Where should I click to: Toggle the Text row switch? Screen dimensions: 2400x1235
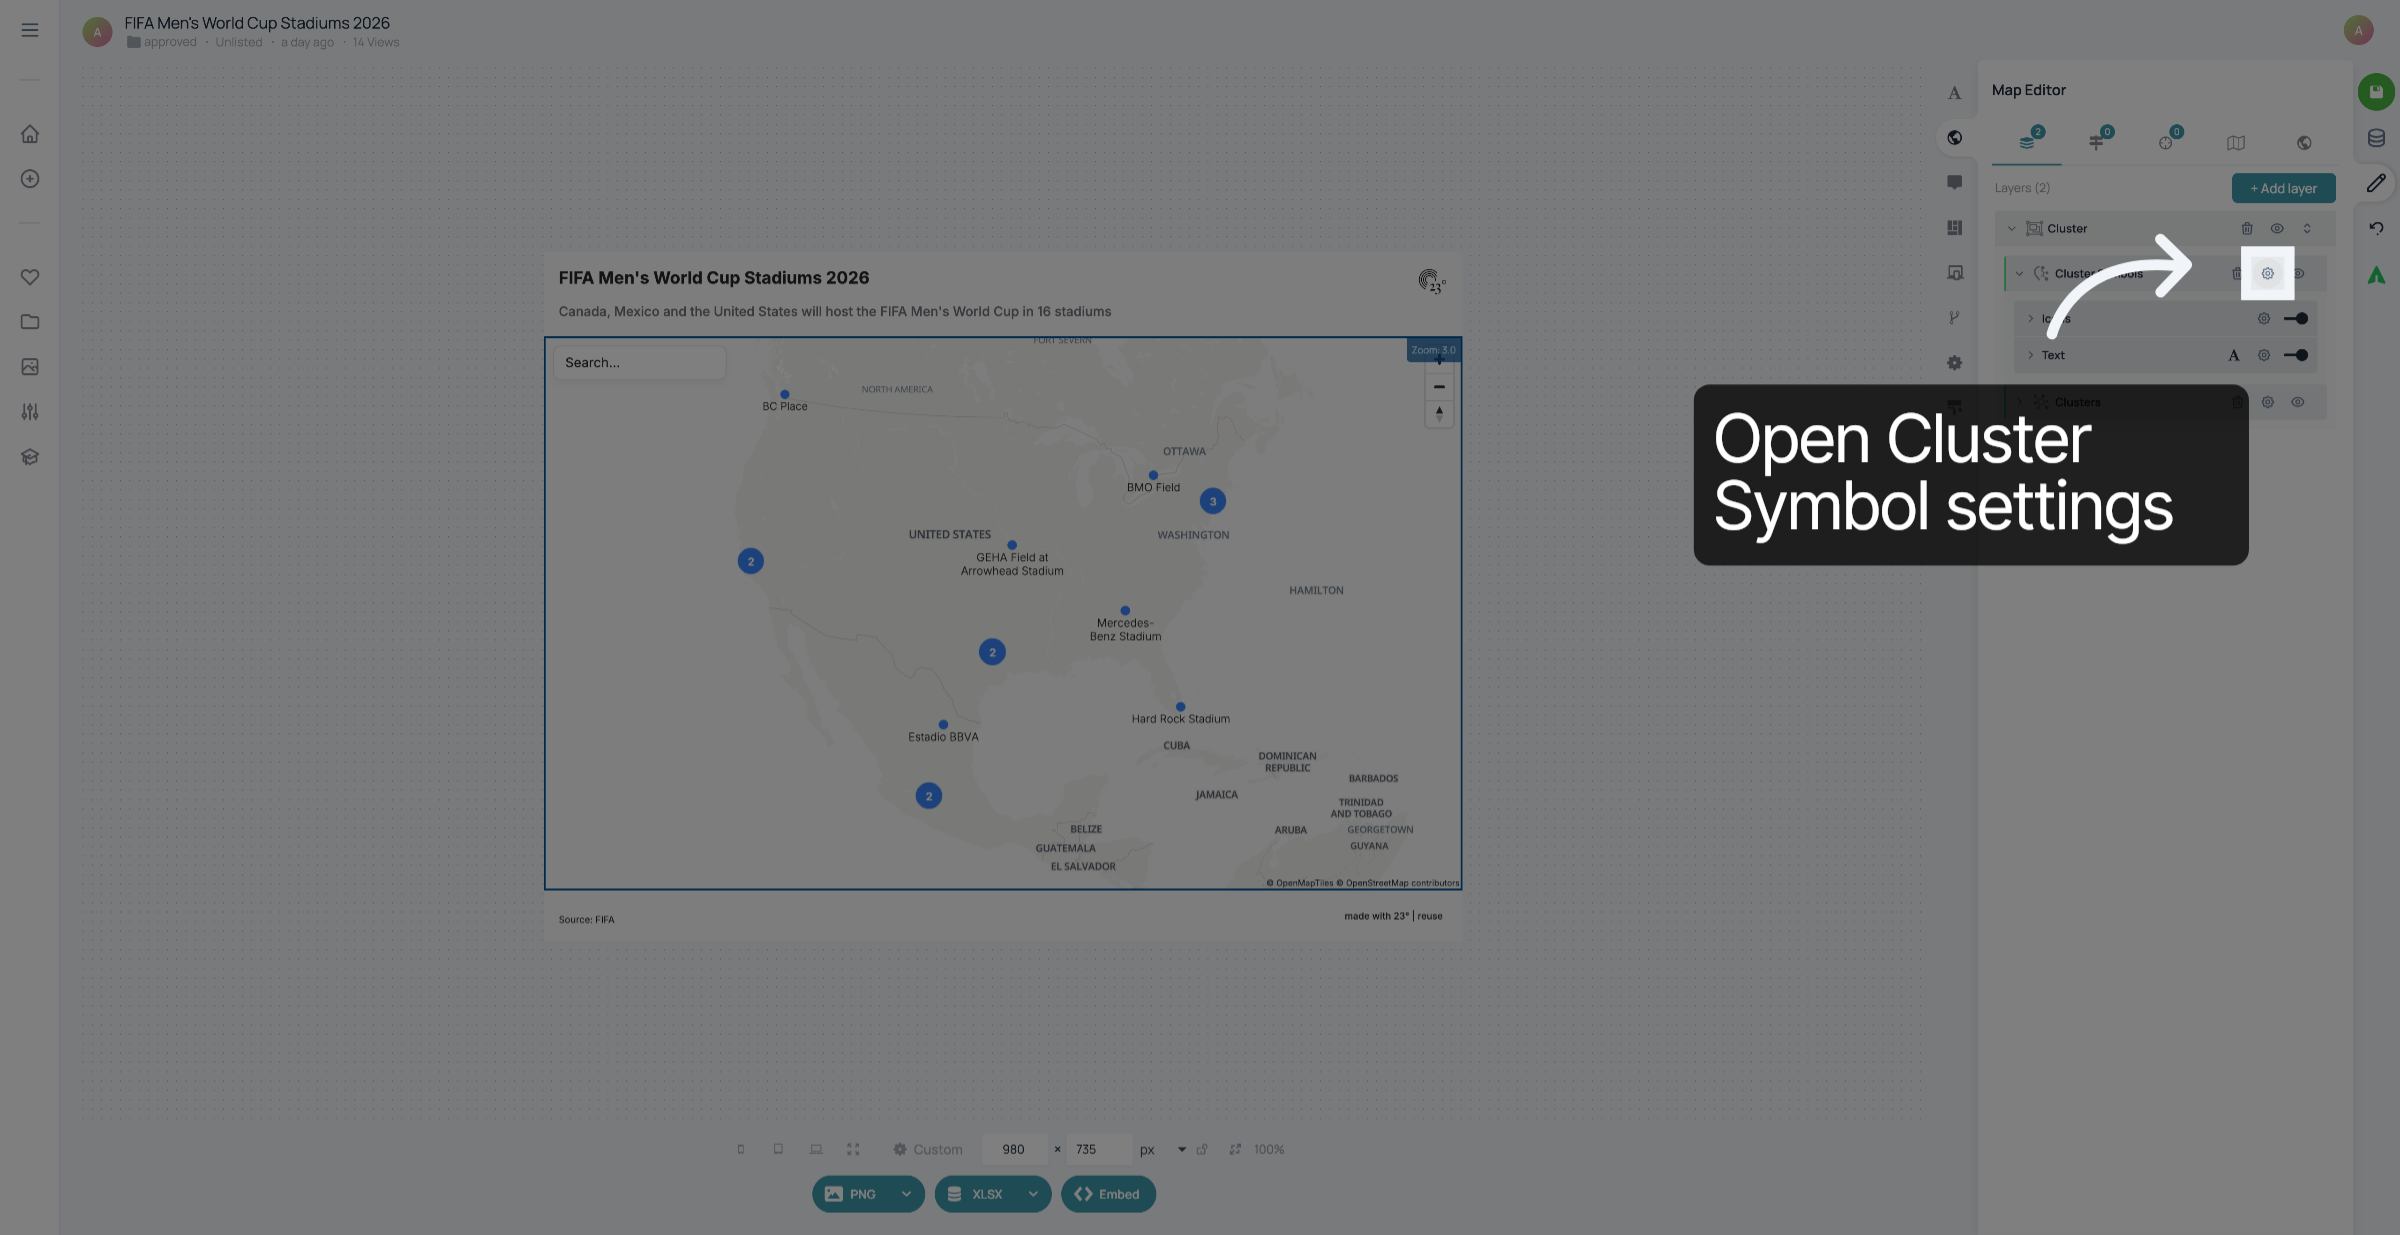(2296, 355)
